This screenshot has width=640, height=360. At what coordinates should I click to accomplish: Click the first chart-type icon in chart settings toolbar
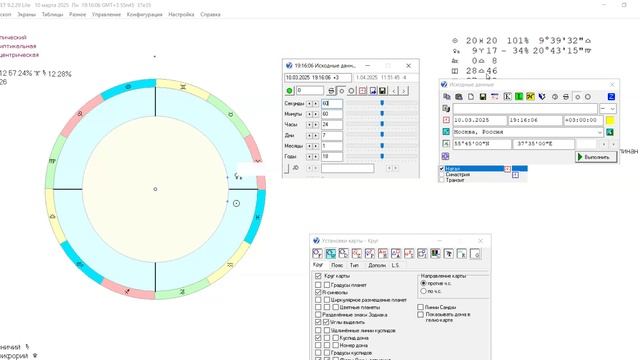[317, 254]
